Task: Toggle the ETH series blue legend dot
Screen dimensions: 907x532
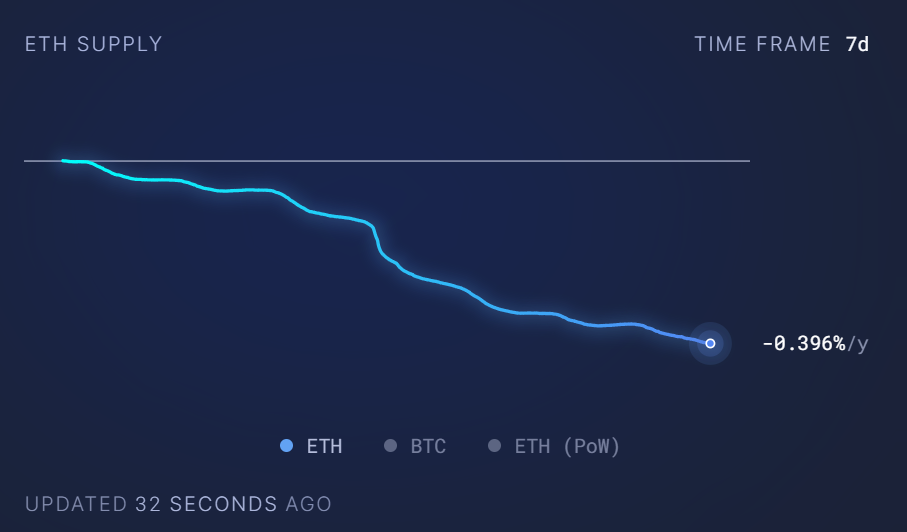Action: coord(287,446)
